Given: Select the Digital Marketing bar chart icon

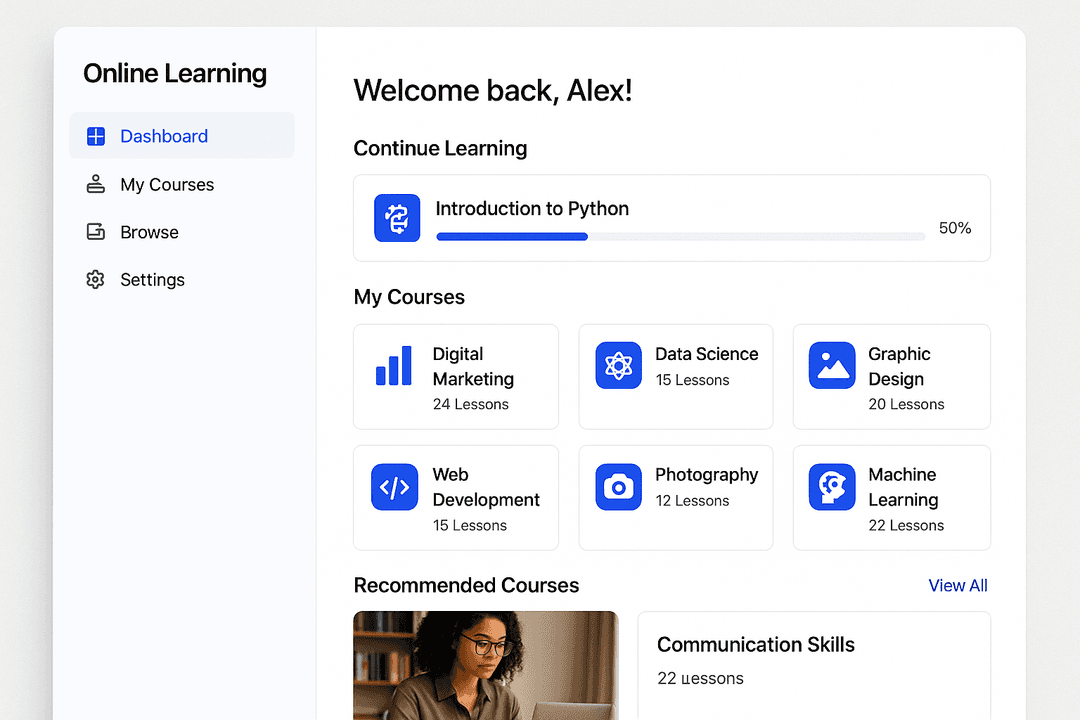Looking at the screenshot, I should click(x=393, y=366).
